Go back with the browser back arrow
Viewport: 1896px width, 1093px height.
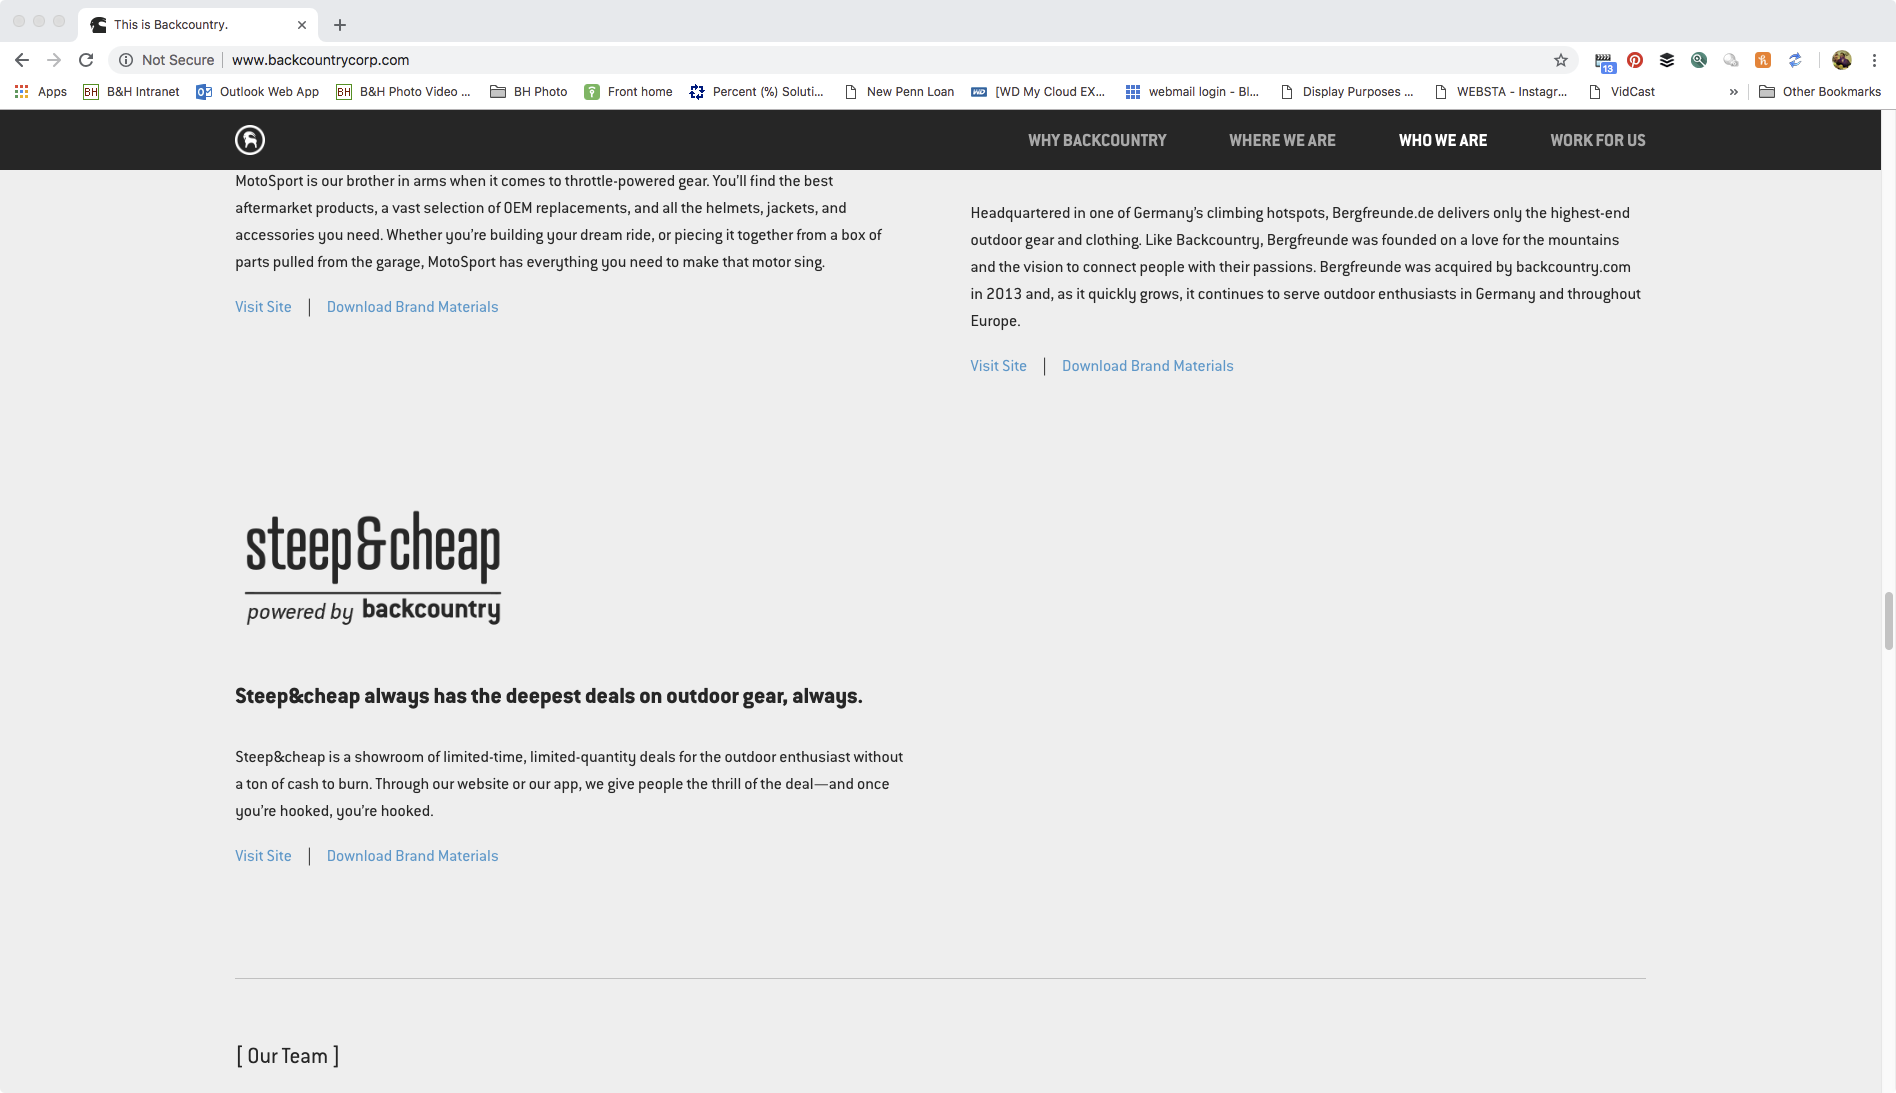point(22,60)
